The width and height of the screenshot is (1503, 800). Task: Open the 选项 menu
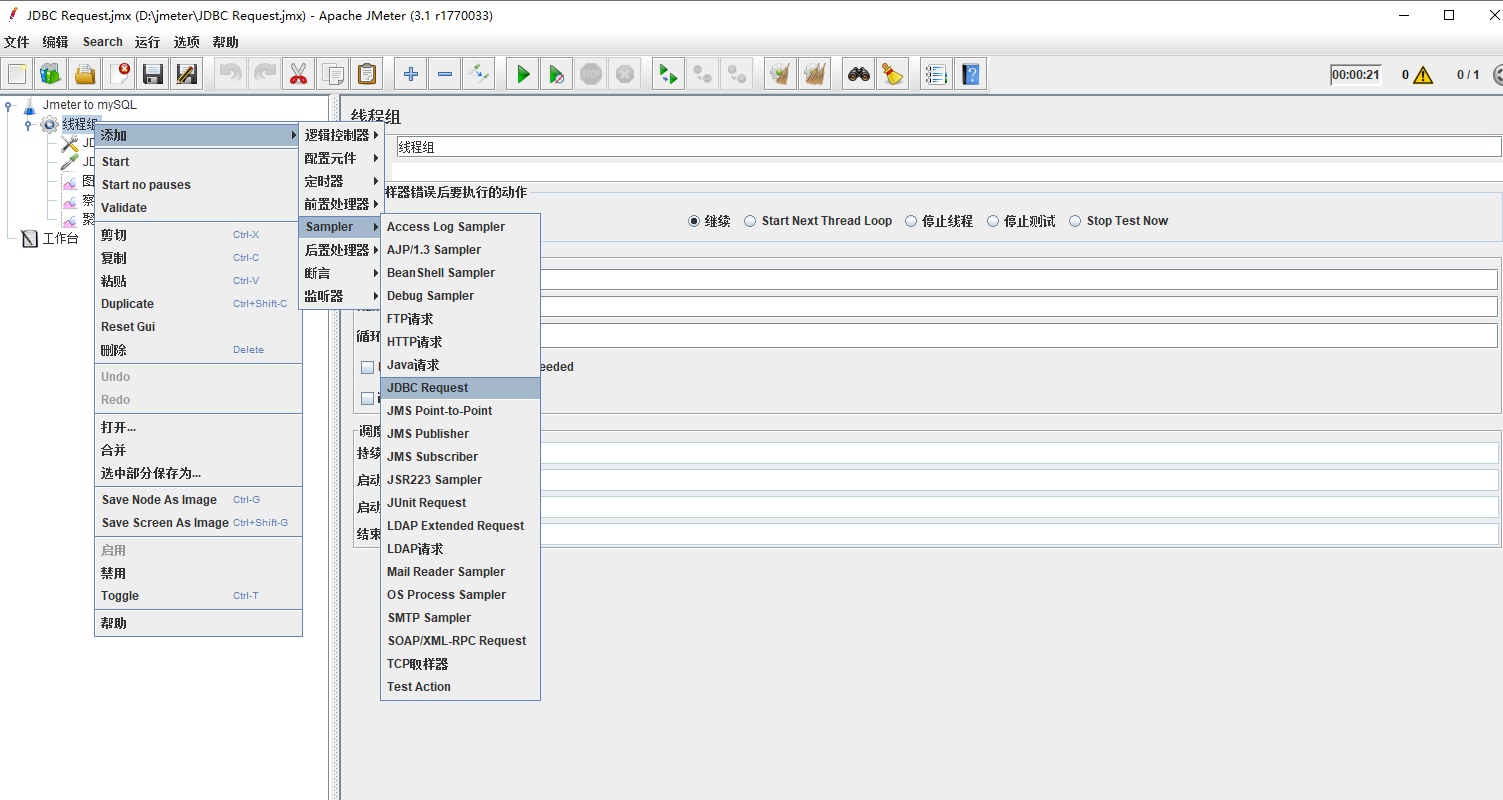pos(187,42)
